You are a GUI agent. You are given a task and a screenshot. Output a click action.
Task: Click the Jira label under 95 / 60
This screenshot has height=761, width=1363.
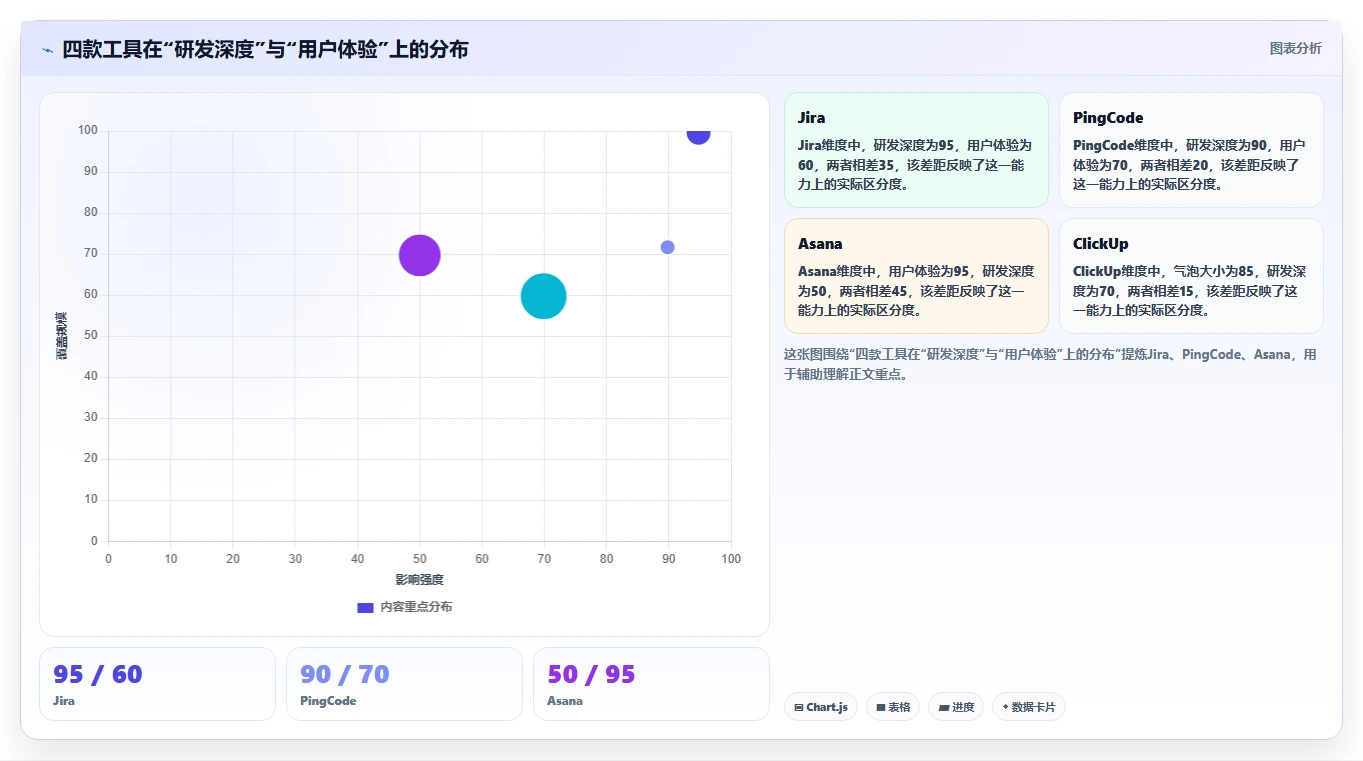[x=64, y=701]
